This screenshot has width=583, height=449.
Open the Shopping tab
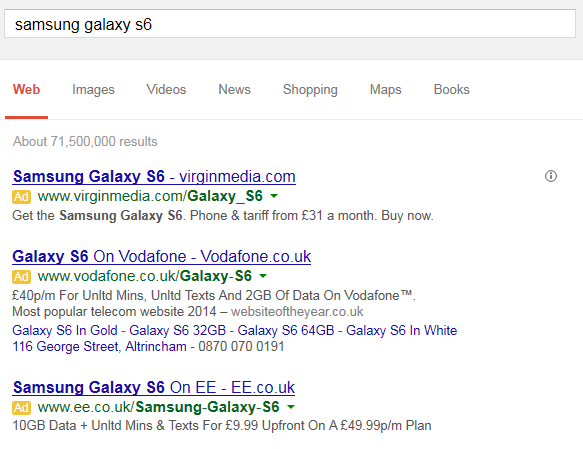310,90
